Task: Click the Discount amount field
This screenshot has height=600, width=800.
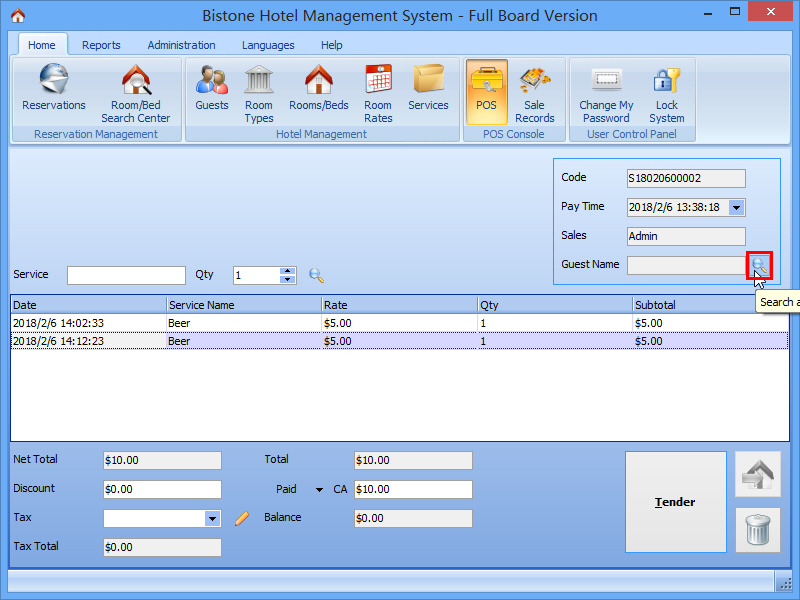Action: click(162, 489)
